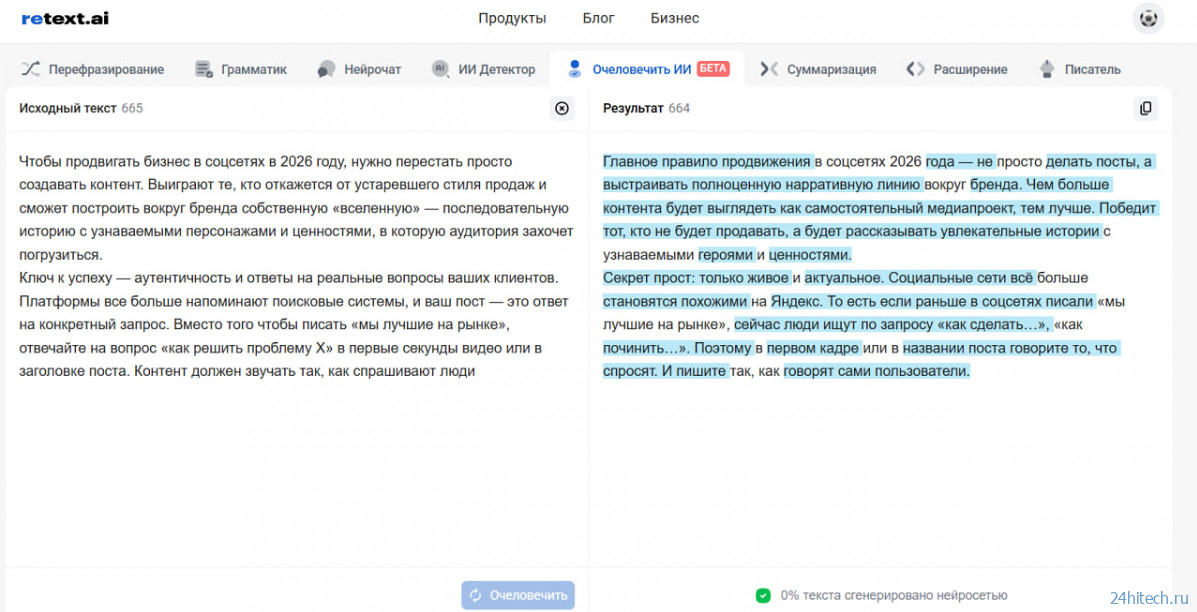Copy the result text
The image size is (1197, 612).
coord(1146,108)
